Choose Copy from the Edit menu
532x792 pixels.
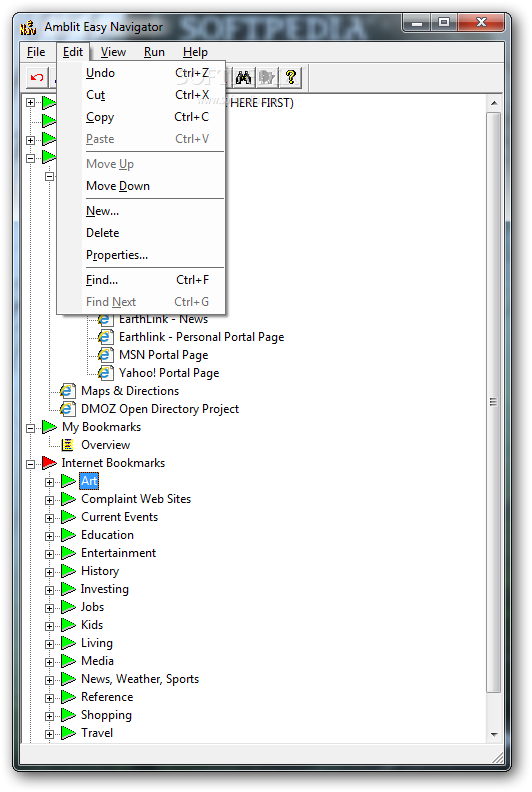(x=141, y=117)
